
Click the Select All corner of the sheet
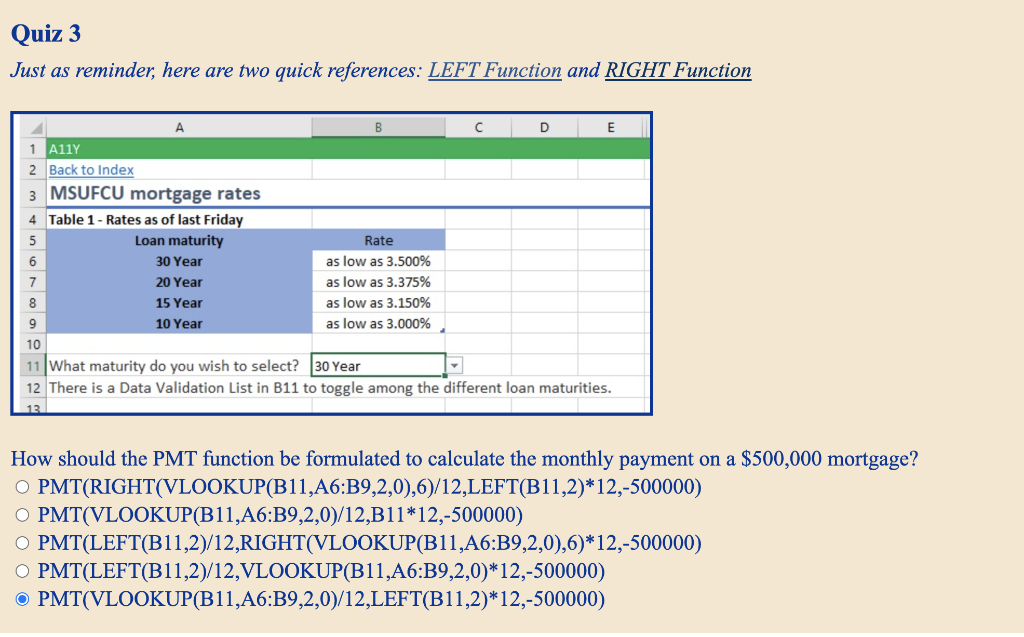[33, 127]
